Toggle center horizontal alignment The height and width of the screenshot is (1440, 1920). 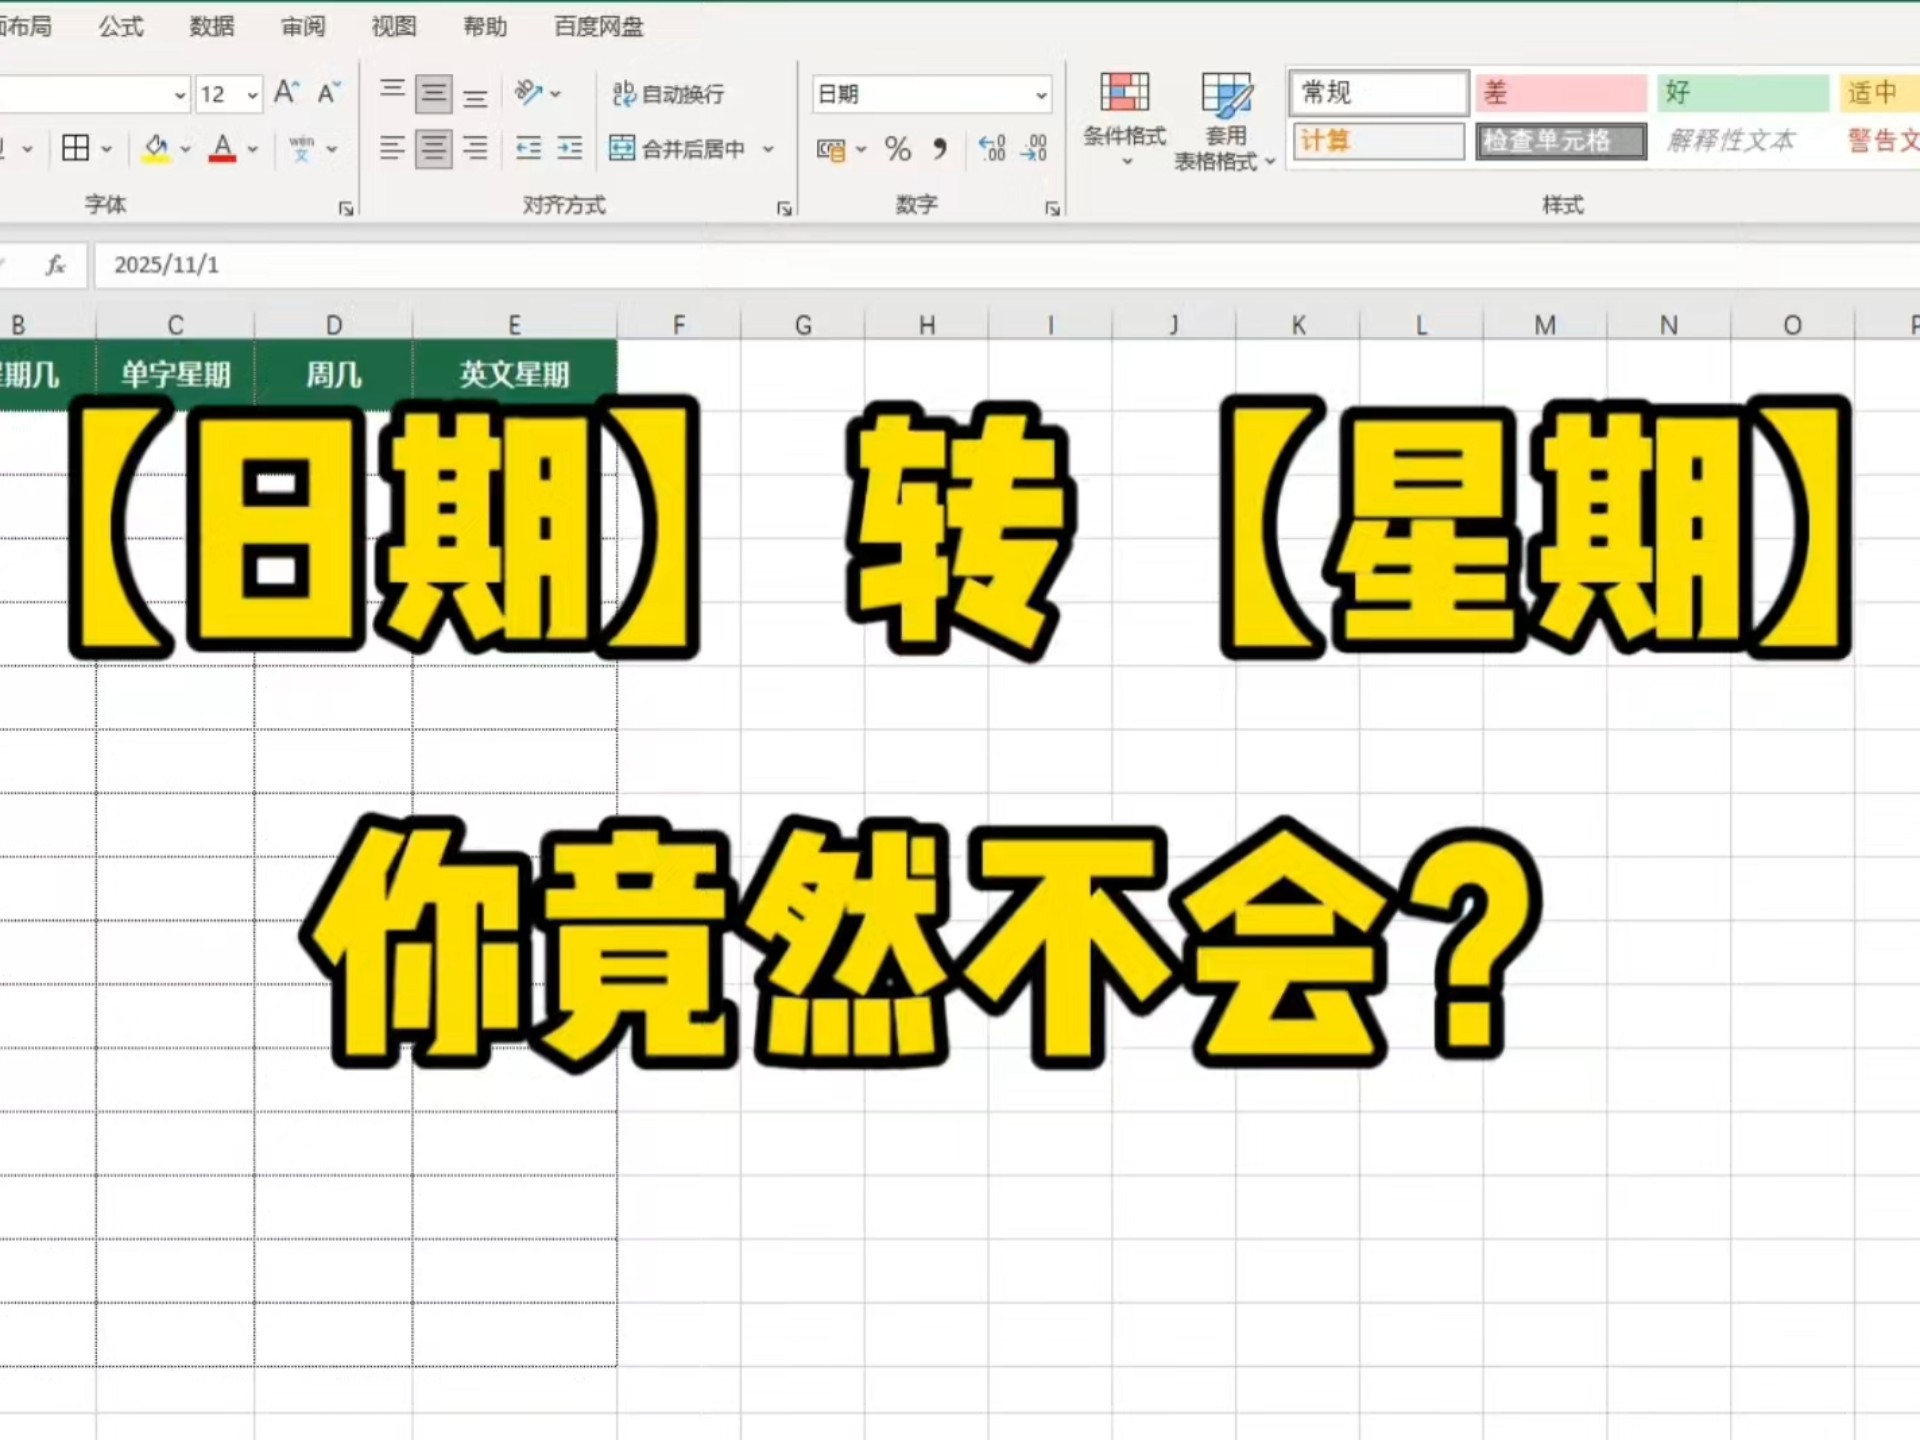point(433,148)
